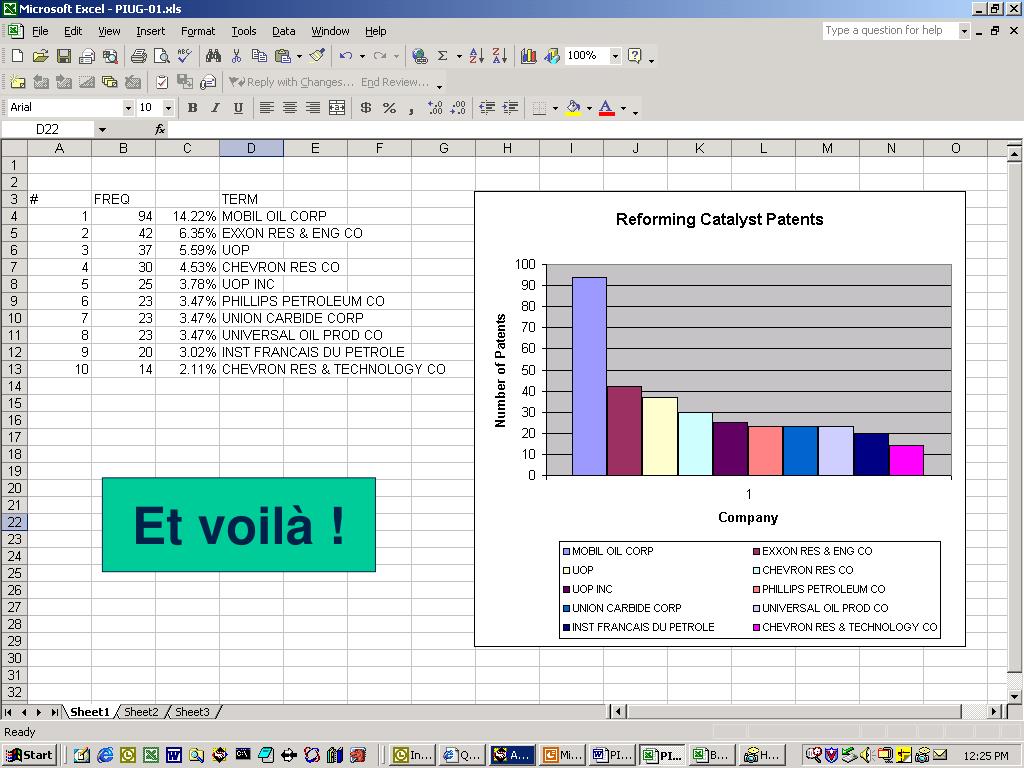
Task: Apply the yellow Fill Color swatch
Action: (573, 108)
